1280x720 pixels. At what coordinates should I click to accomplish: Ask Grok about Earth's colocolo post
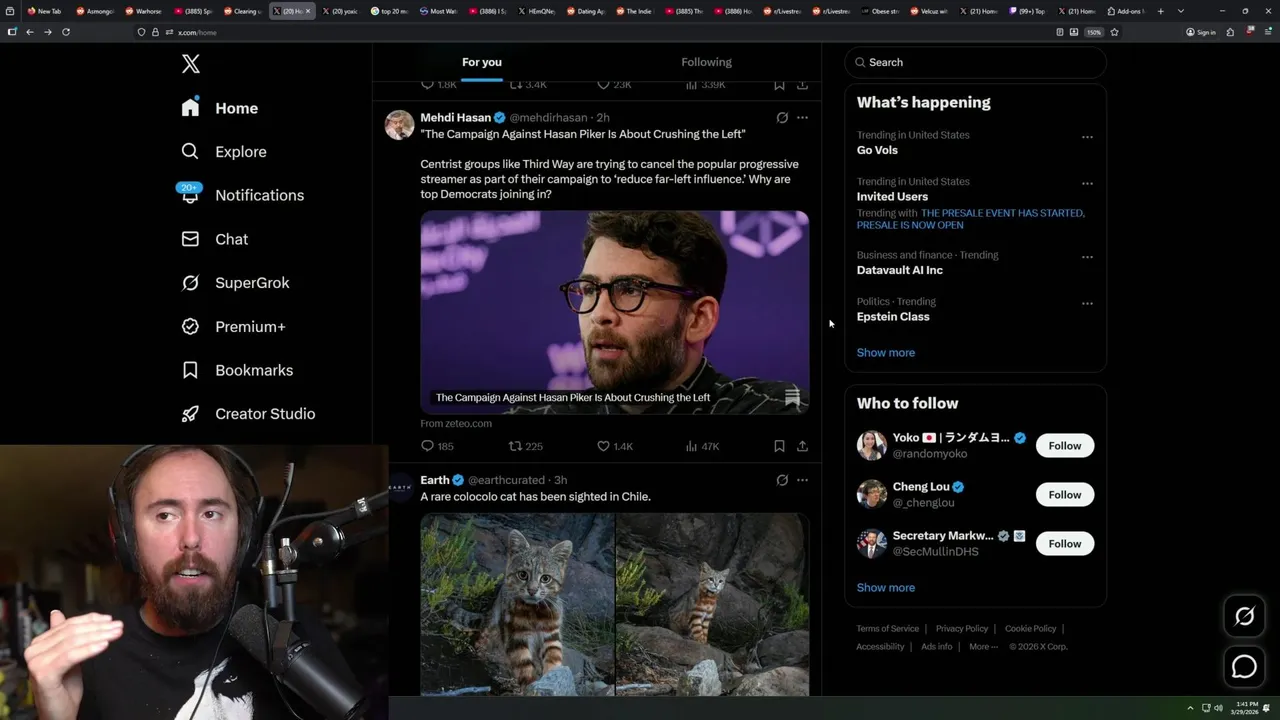click(782, 480)
